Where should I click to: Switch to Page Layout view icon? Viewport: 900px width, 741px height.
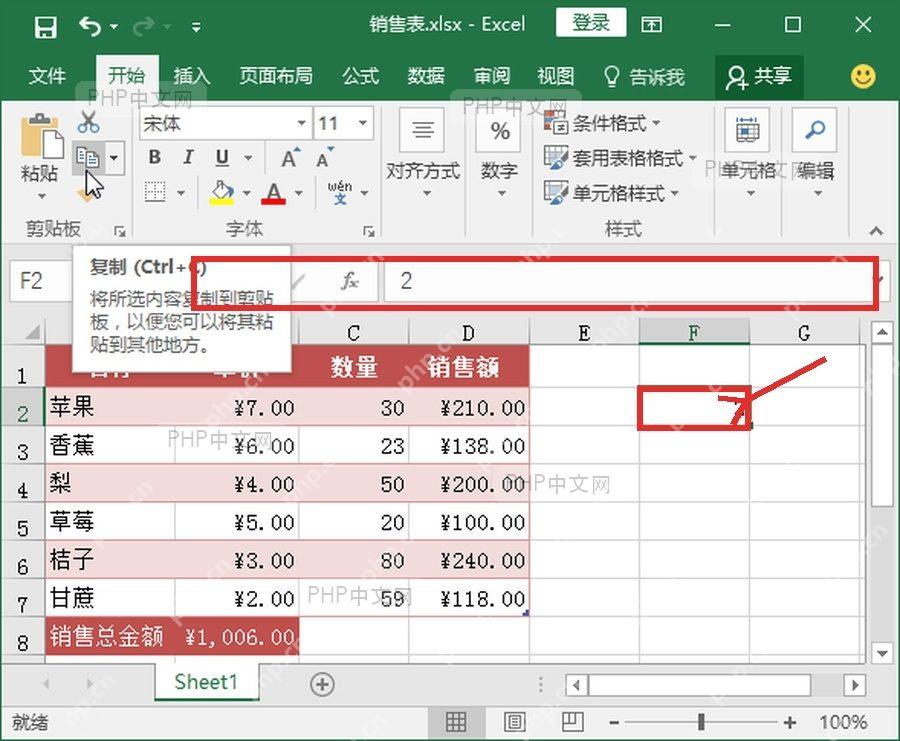(x=514, y=721)
